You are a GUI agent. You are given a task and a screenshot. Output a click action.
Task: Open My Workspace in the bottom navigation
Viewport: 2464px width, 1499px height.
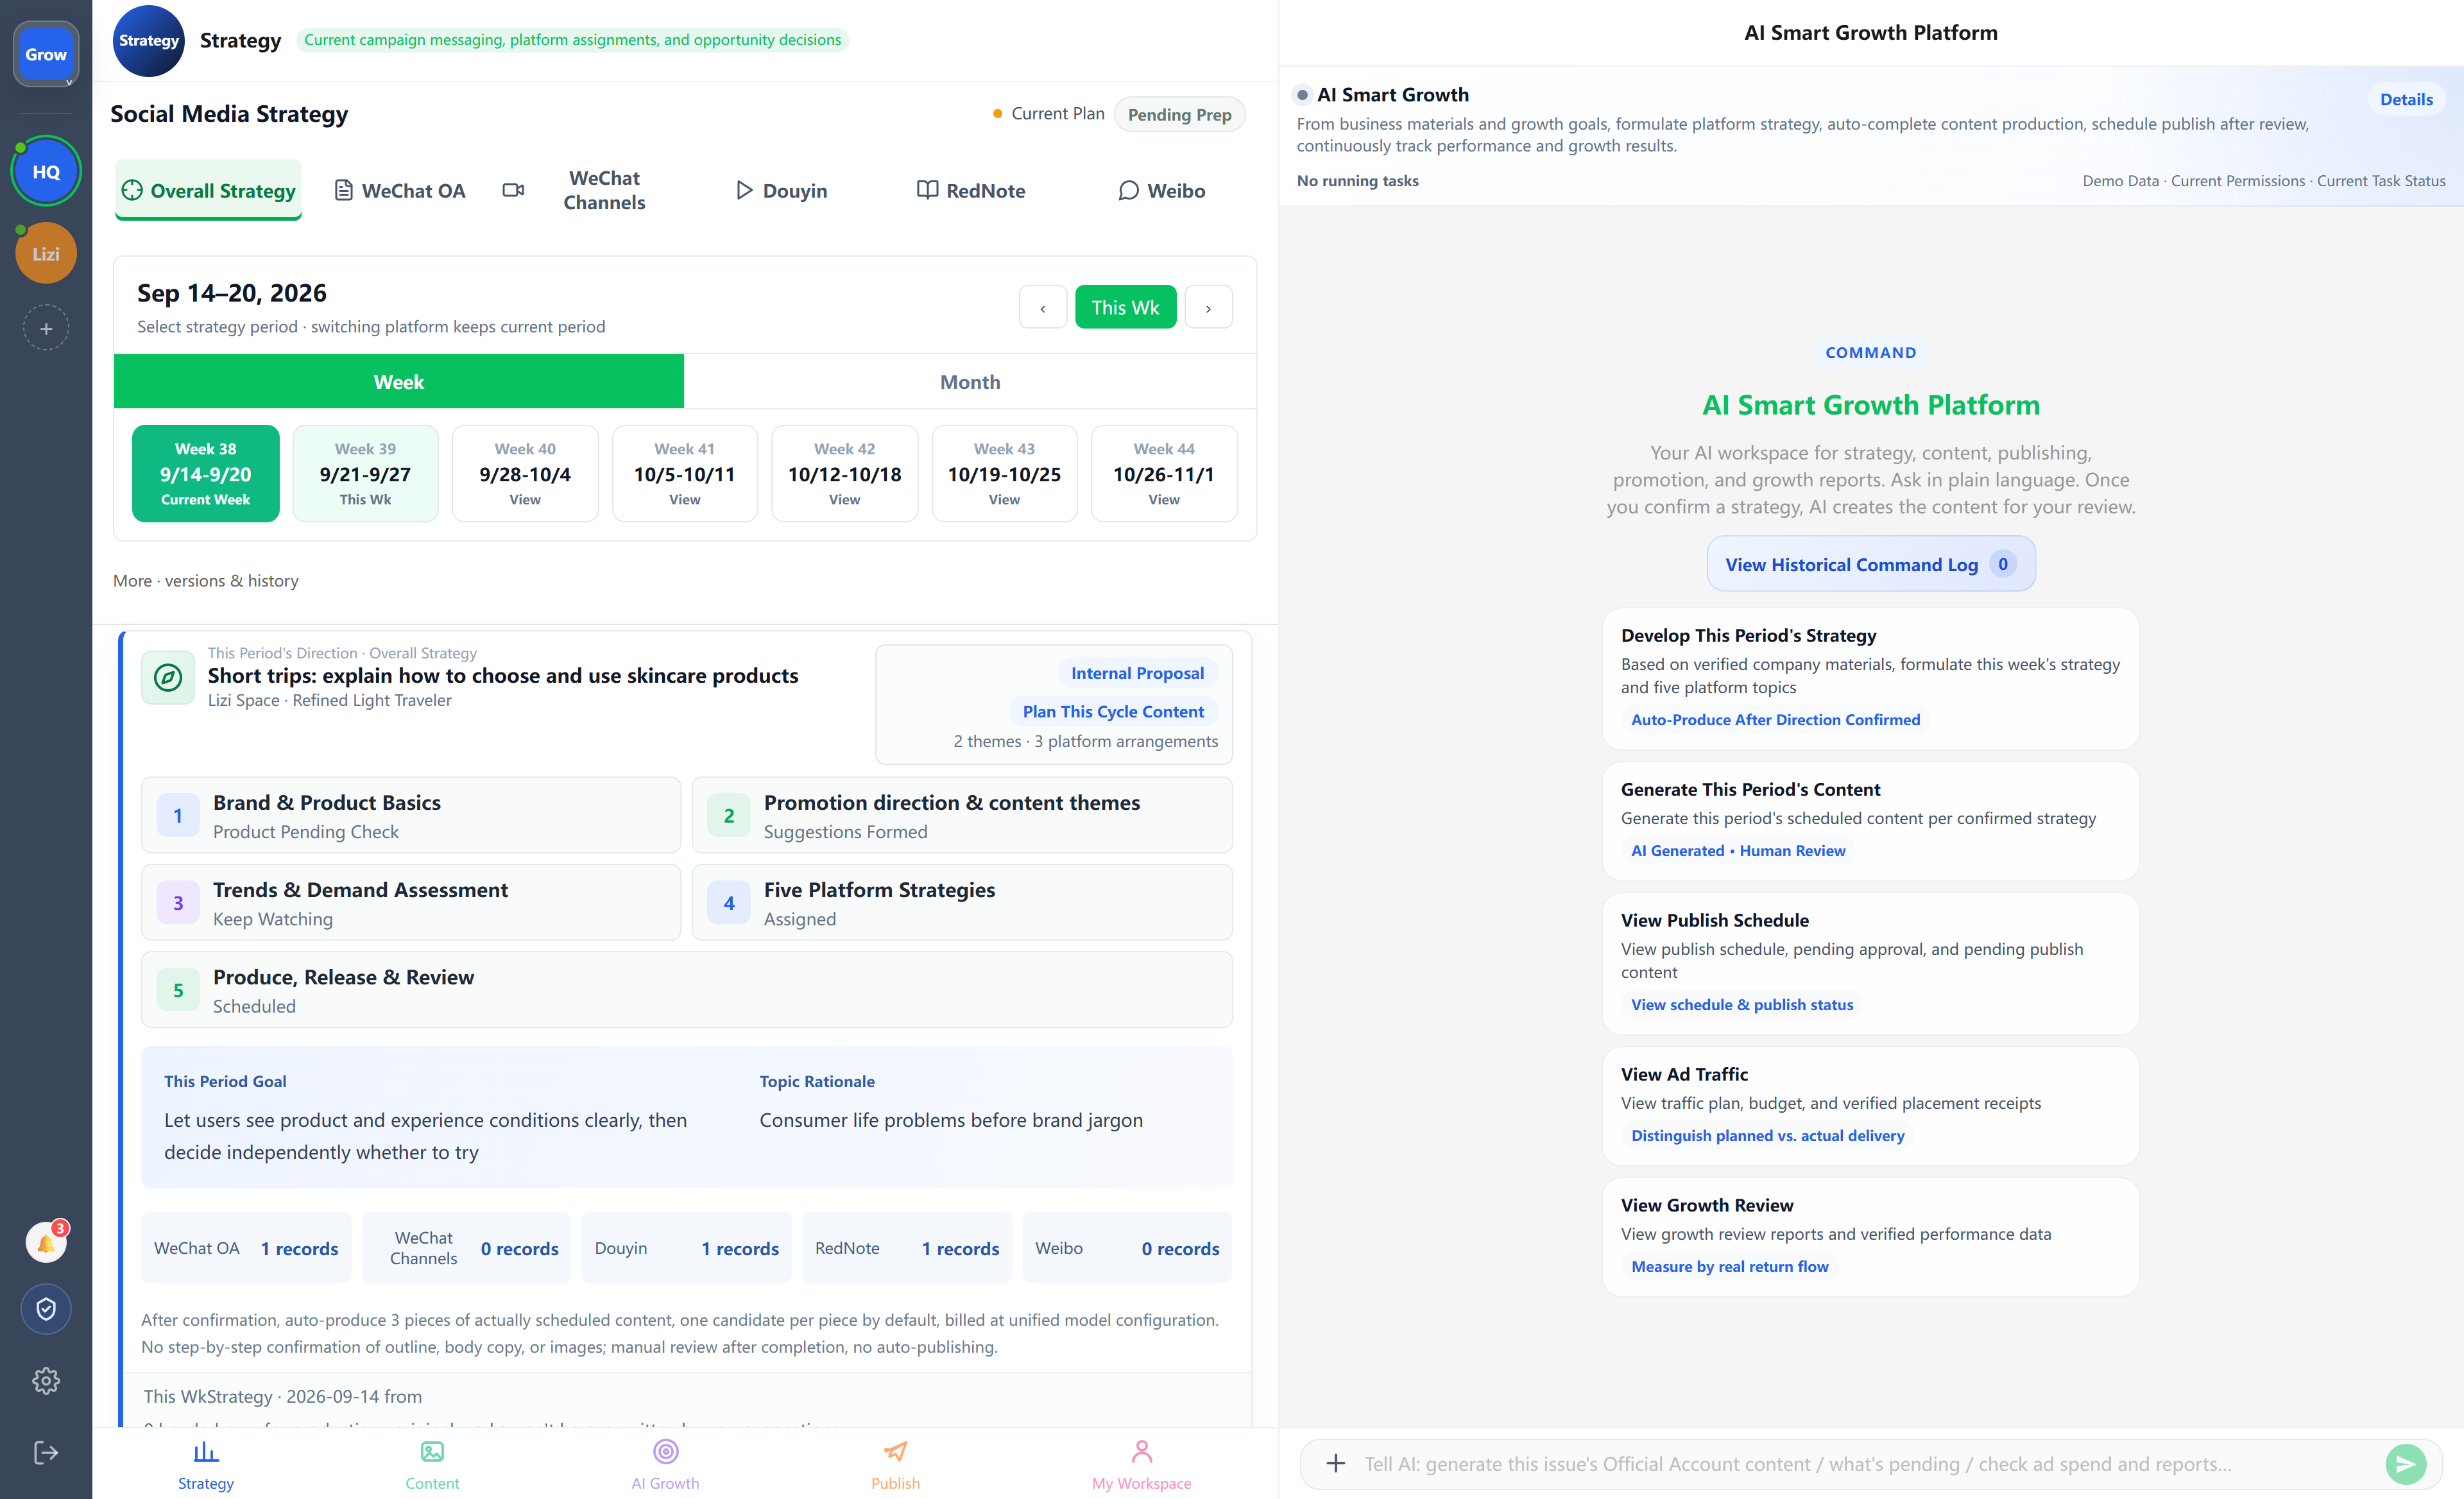point(1141,1464)
